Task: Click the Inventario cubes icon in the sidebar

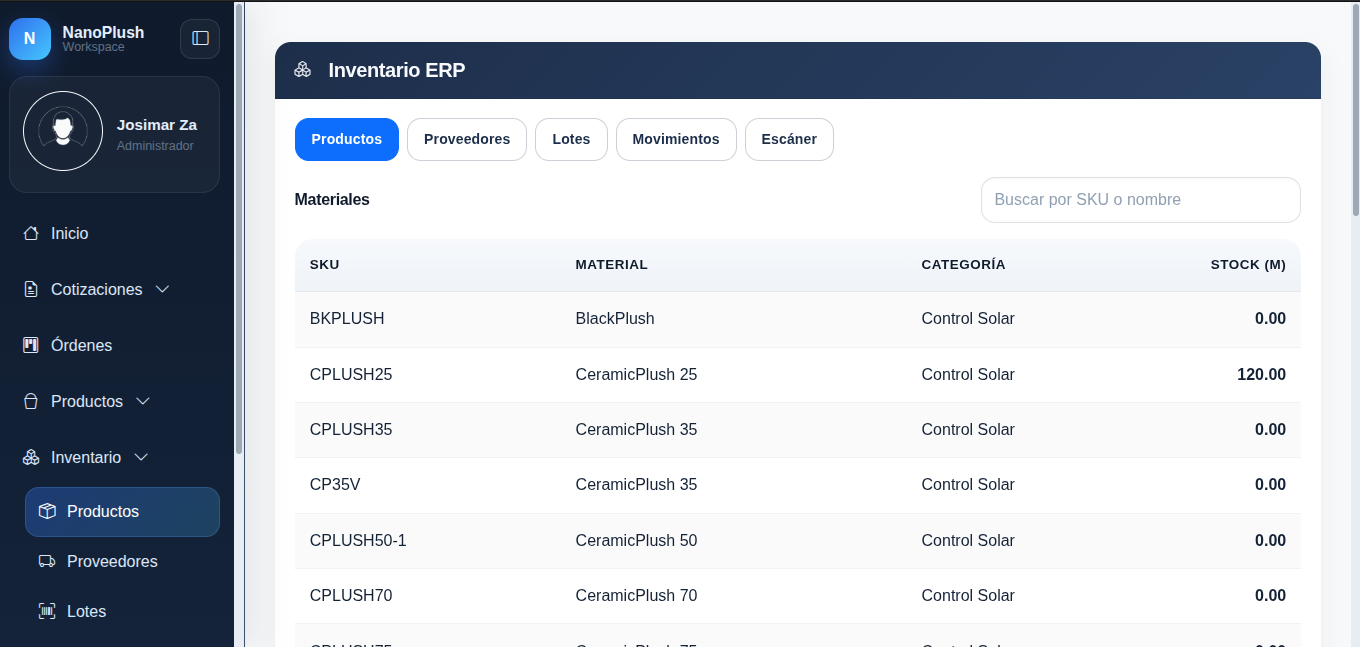Action: point(31,457)
